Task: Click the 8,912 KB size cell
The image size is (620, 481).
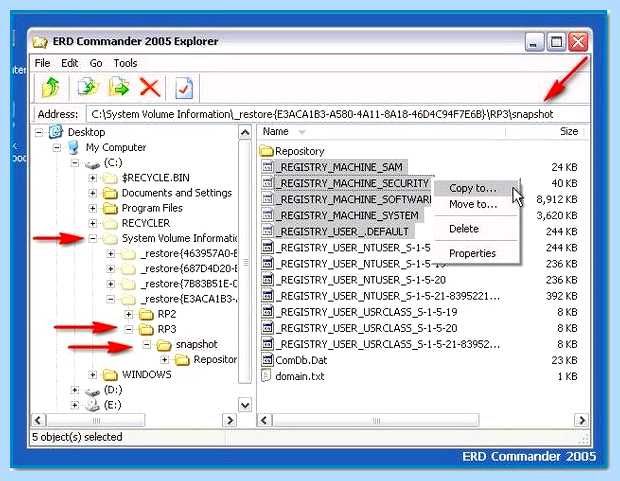Action: [x=557, y=199]
